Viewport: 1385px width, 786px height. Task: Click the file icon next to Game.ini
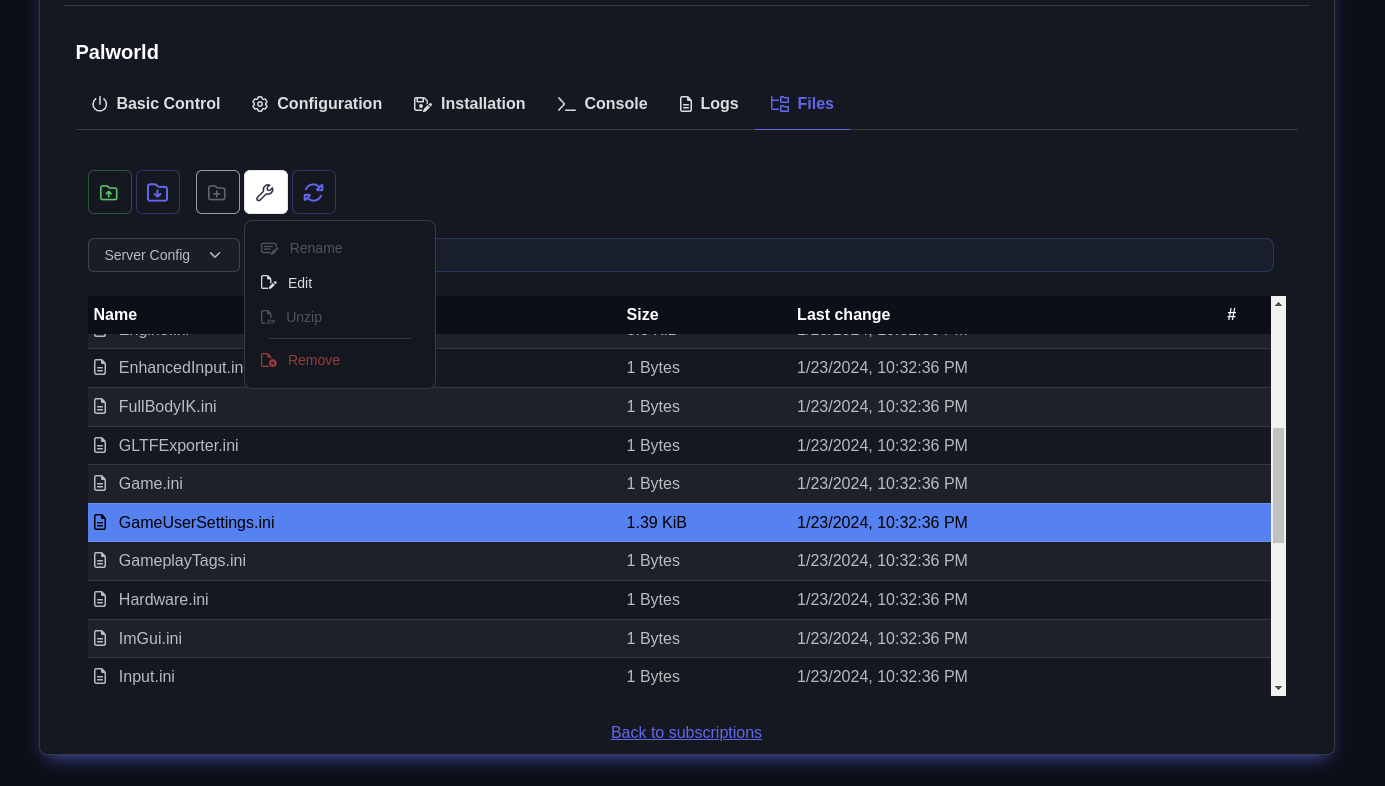(100, 483)
